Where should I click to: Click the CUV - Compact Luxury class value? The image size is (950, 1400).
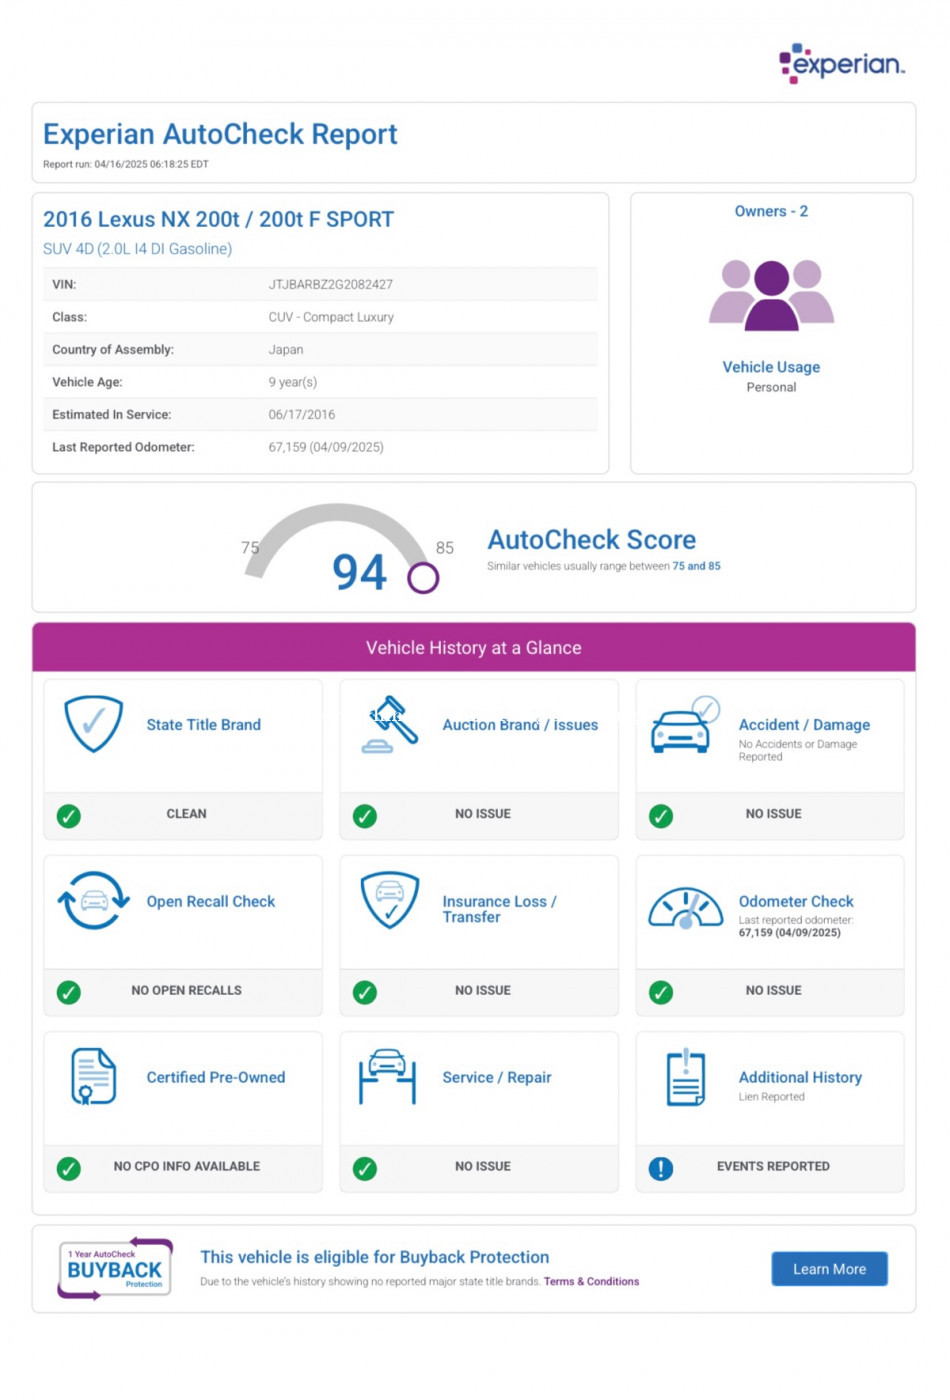pyautogui.click(x=331, y=317)
